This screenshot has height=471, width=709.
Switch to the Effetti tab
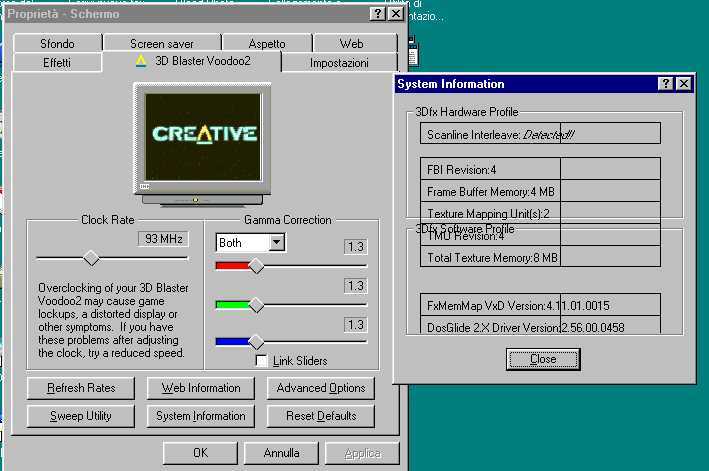(x=57, y=62)
